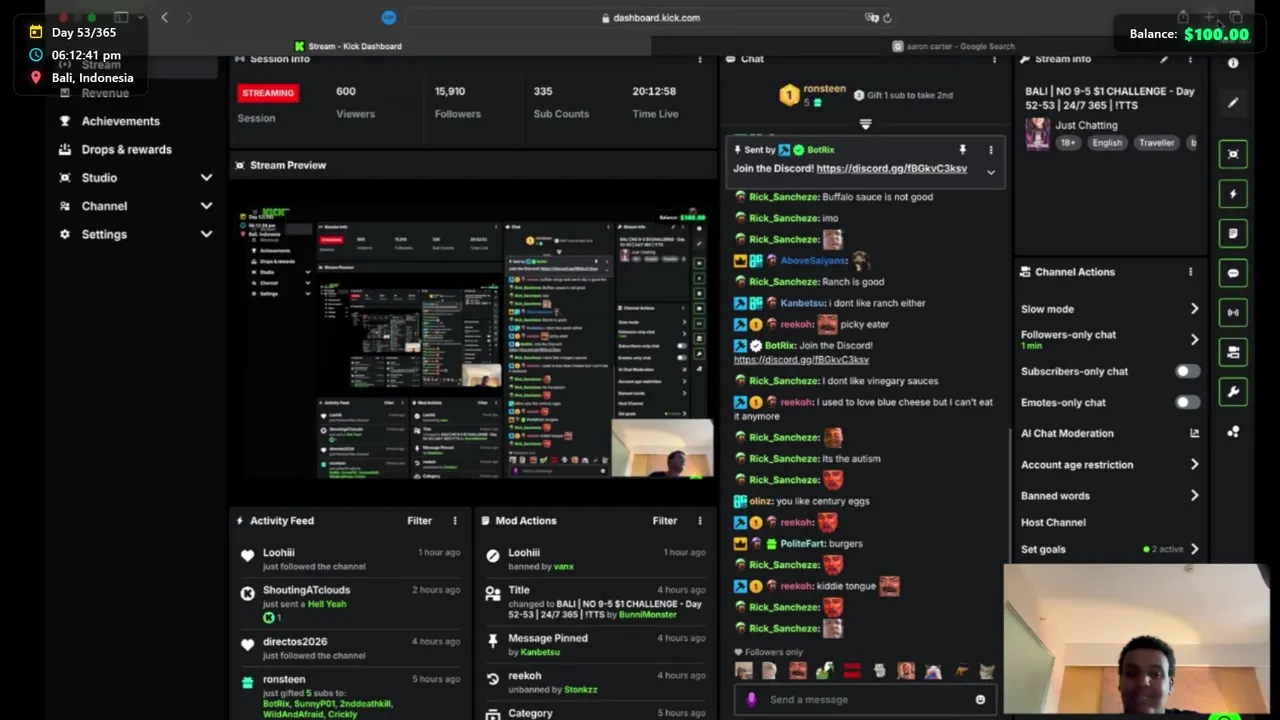Switch to the Stream - Kick Dashboard tab
This screenshot has width=1280, height=720.
tap(348, 46)
